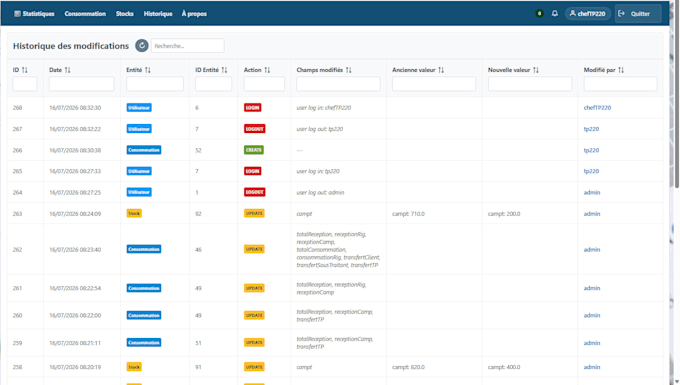
Task: Open the chefTP220 user profile button
Action: [x=588, y=14]
